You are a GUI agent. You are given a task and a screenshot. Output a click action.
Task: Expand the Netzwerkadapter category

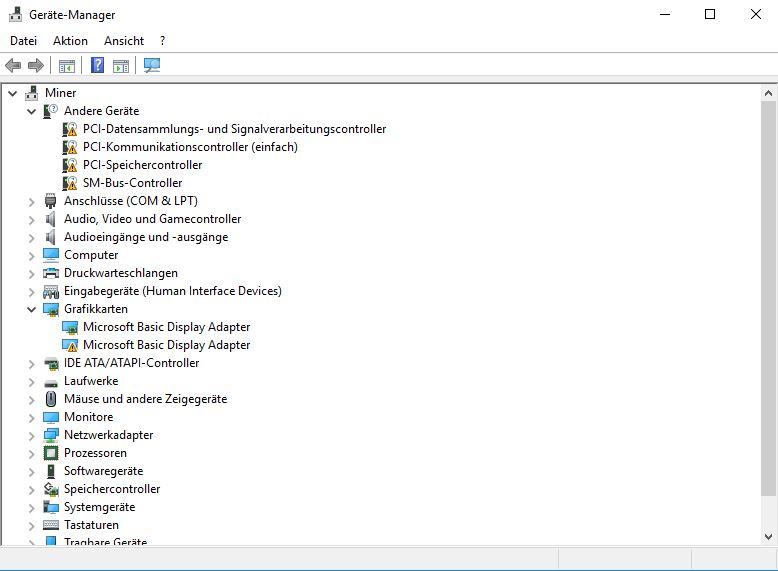[32, 436]
